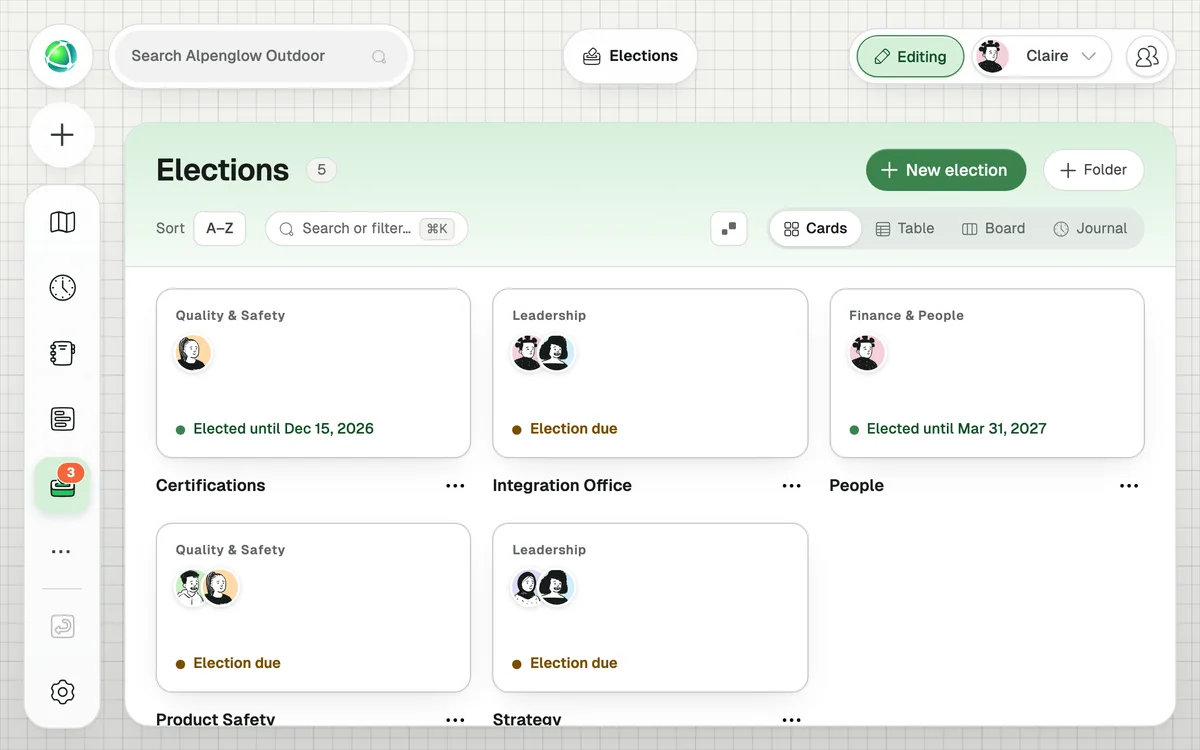This screenshot has height=750, width=1200.
Task: Switch to the Table view
Action: pos(905,228)
